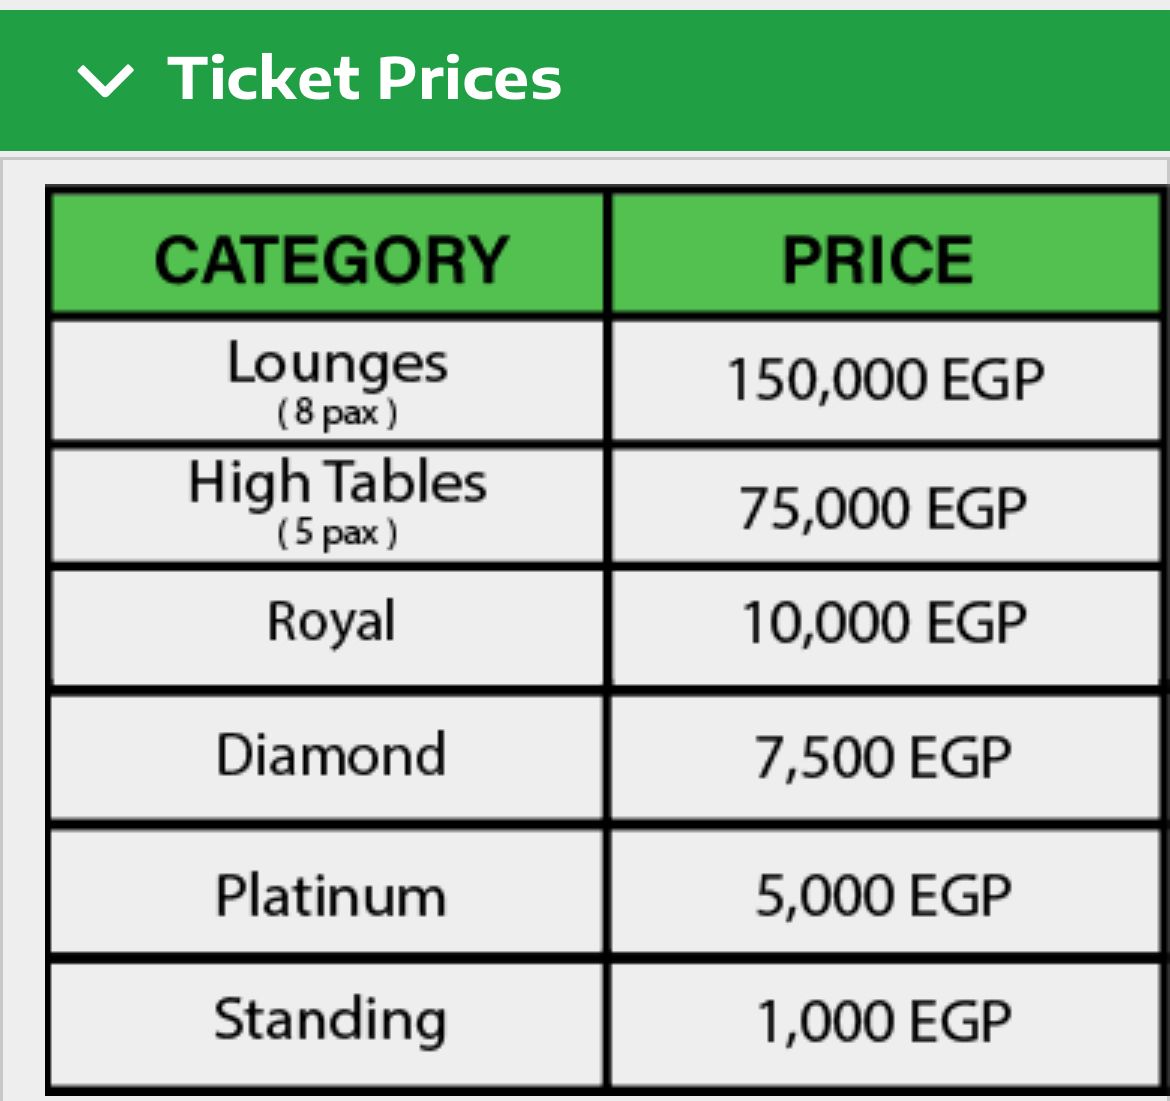Click the 1,000 EGP price cell
Screen dimensions: 1170x1101
coord(886,1023)
